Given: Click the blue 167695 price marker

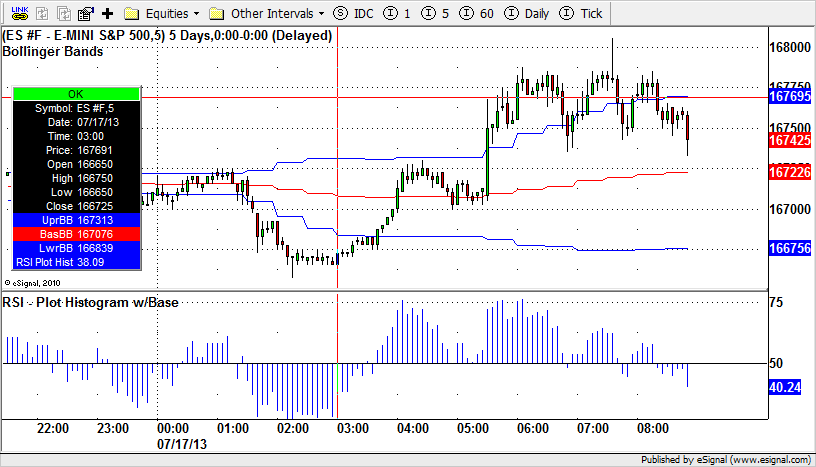Looking at the screenshot, I should pos(789,96).
